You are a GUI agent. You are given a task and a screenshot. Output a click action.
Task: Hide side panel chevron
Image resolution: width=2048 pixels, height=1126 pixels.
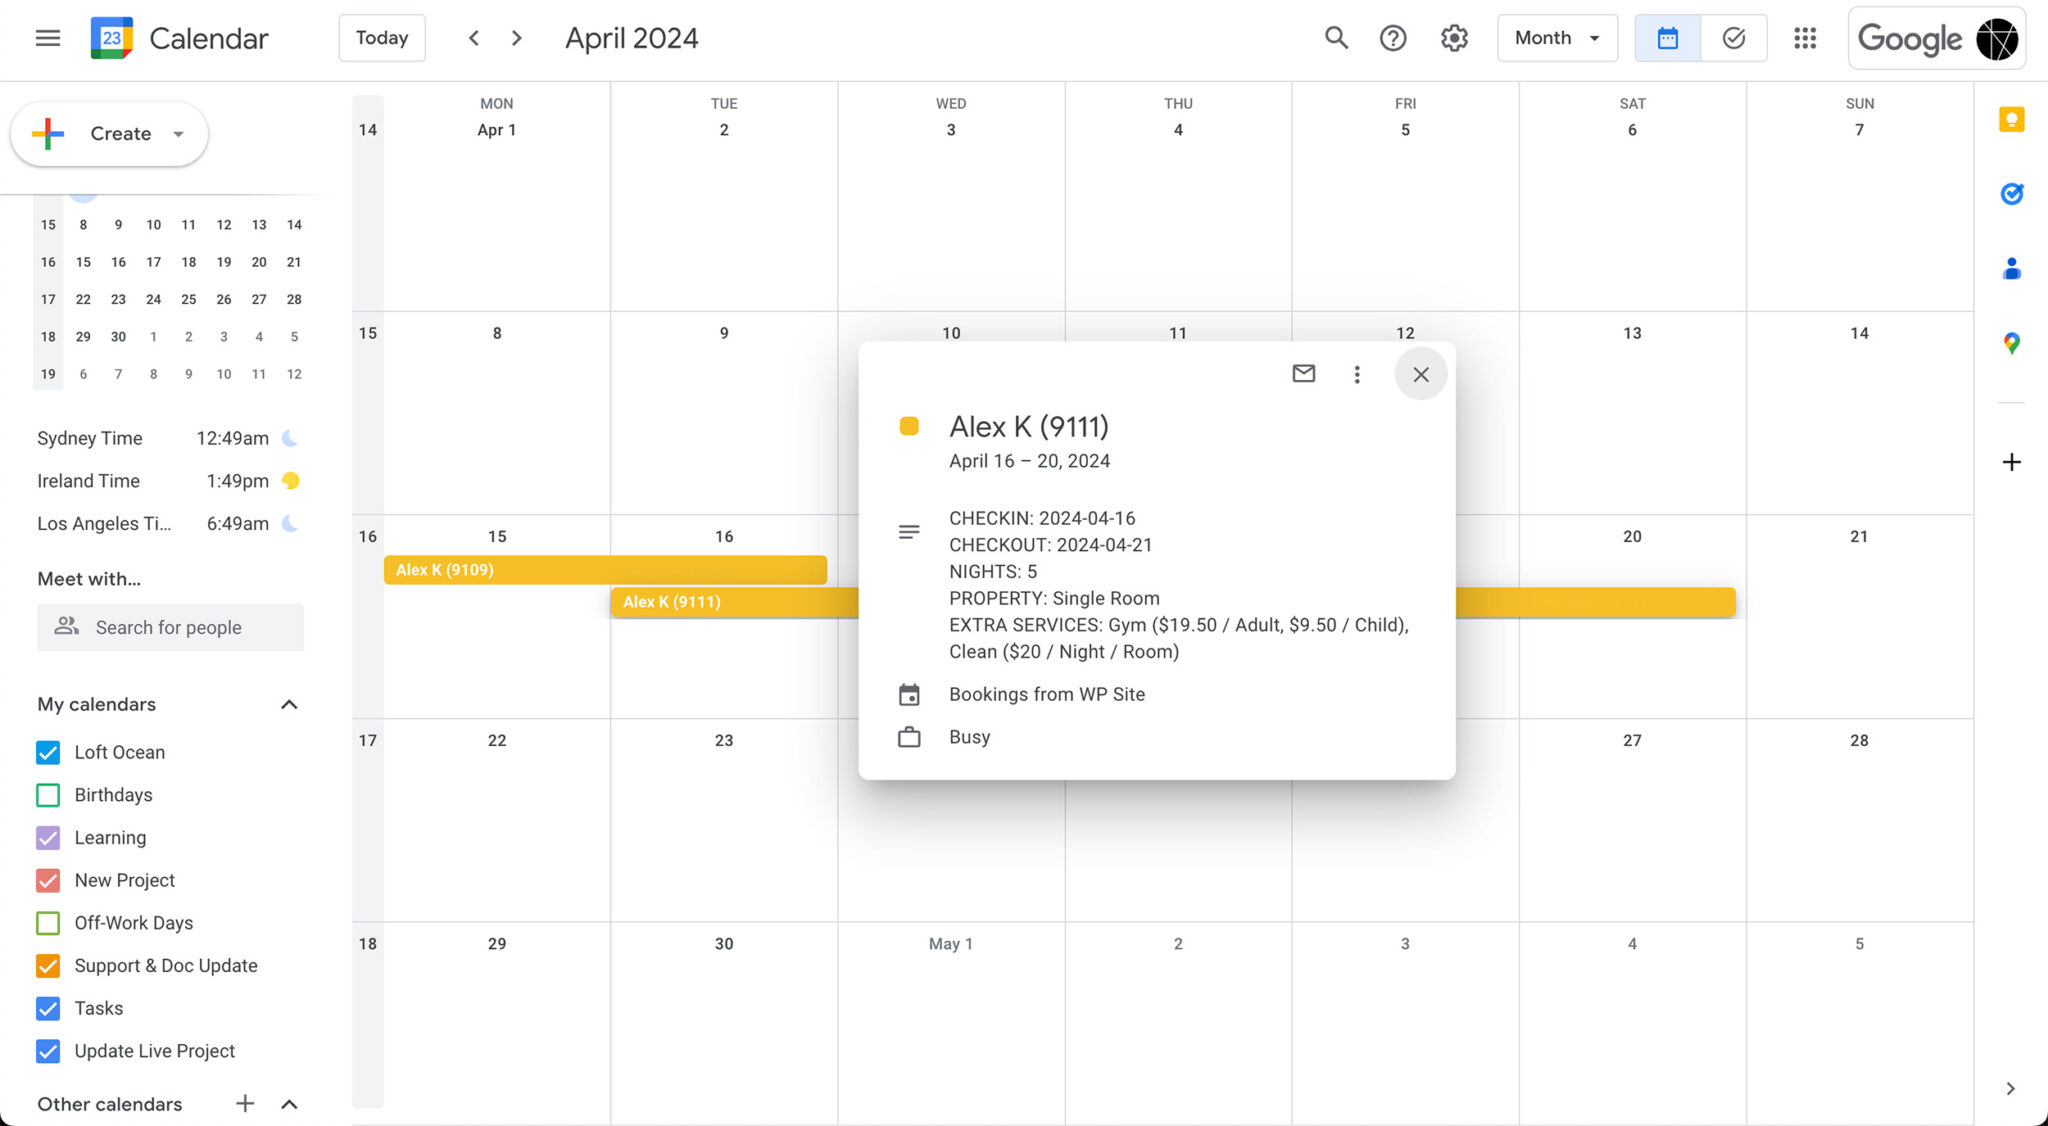pos(2010,1088)
